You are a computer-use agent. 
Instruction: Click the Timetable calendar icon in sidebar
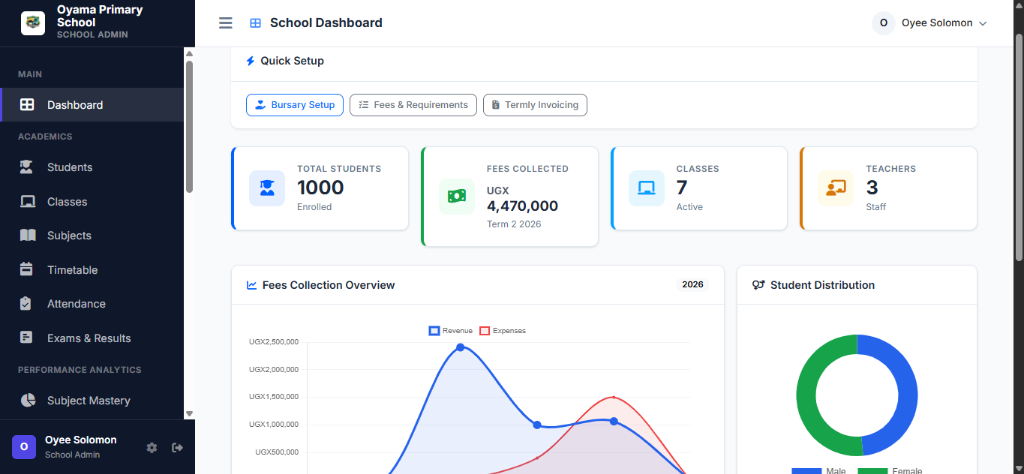pos(26,270)
